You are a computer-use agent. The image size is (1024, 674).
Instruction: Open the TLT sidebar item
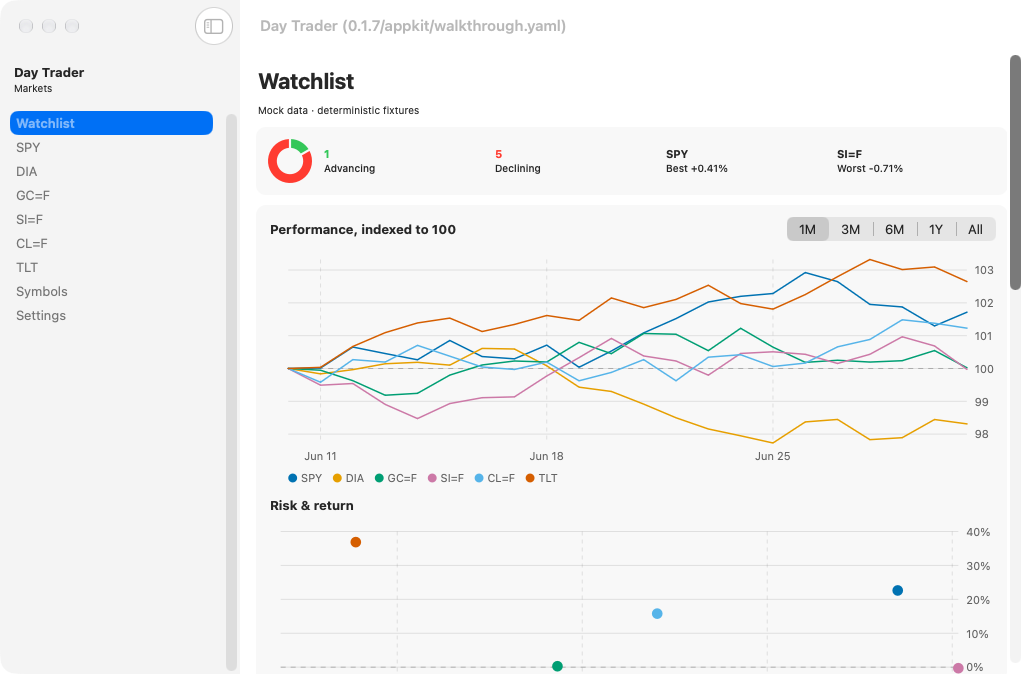pos(111,267)
